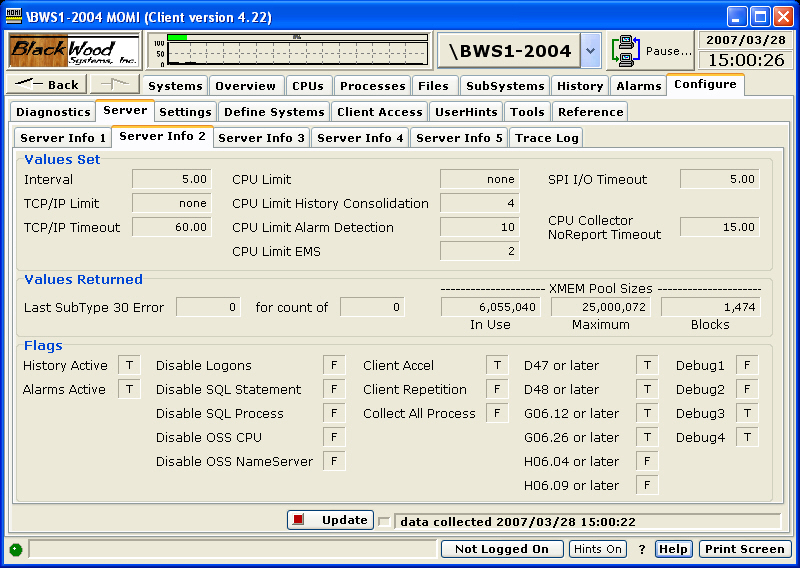The height and width of the screenshot is (568, 800).
Task: Click CPU Limit History Consolidation value
Action: (480, 203)
